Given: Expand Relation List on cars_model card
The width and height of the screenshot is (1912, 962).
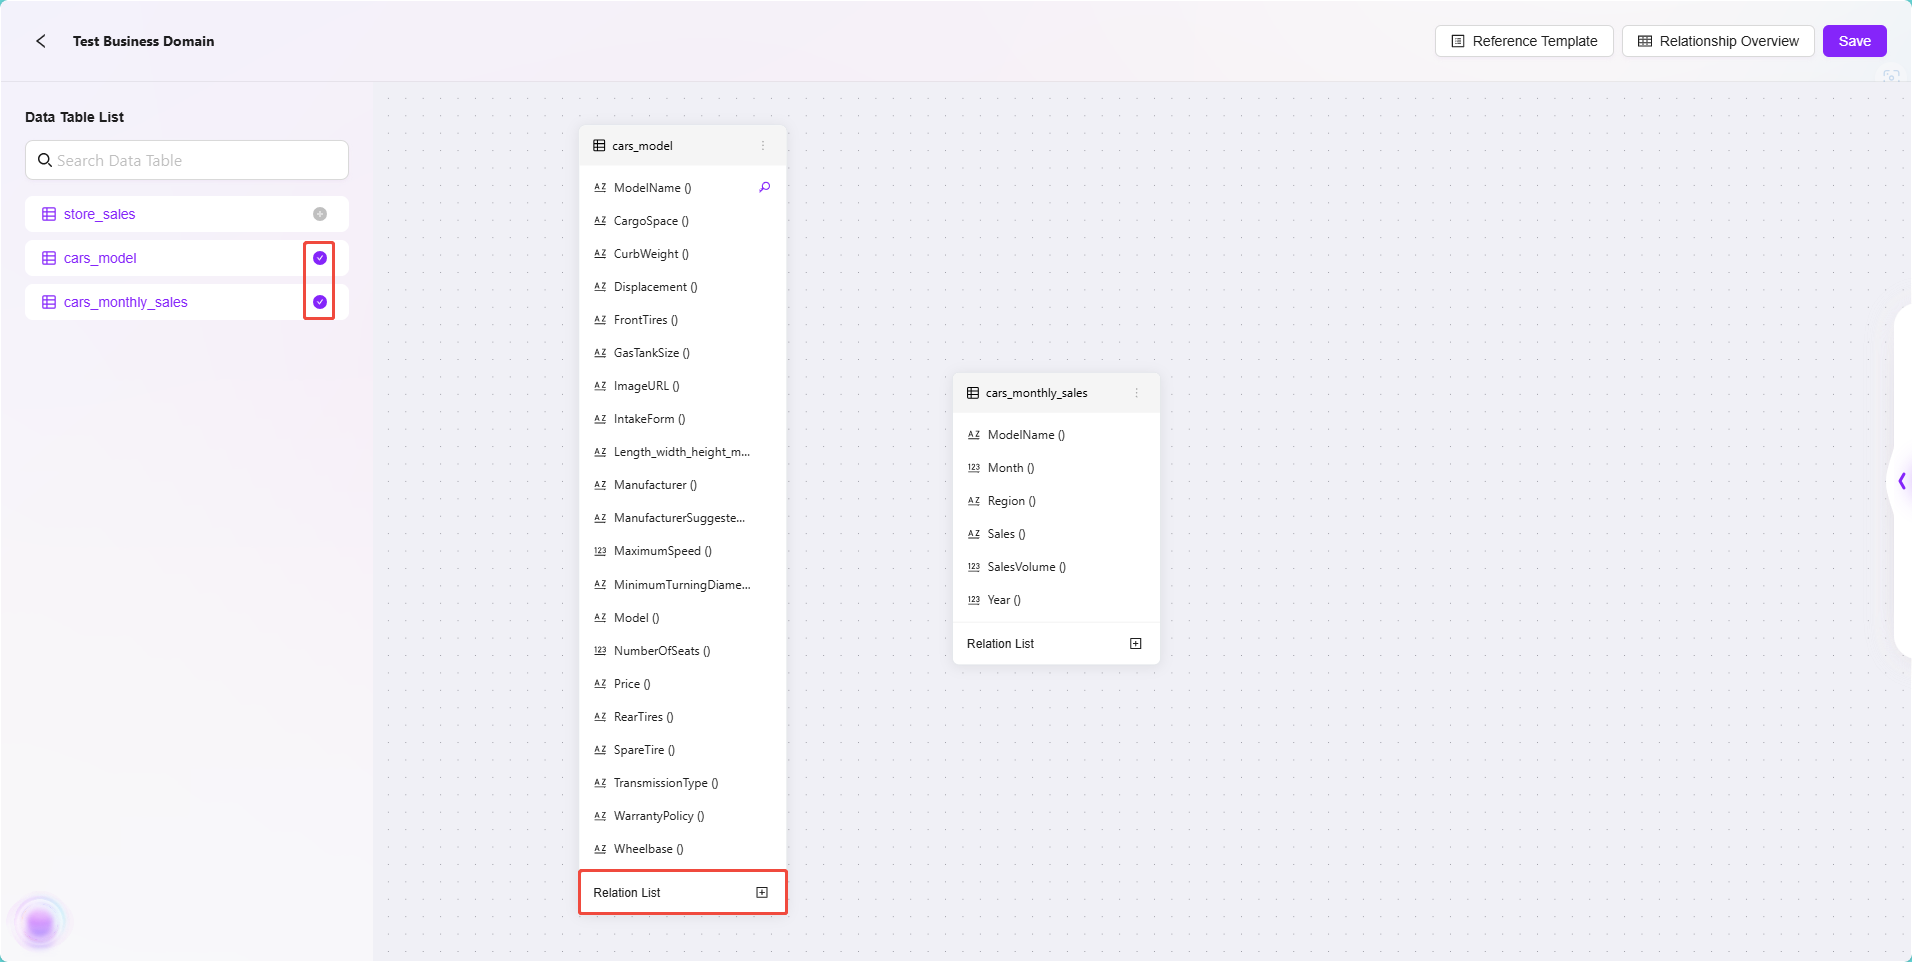Looking at the screenshot, I should [x=762, y=893].
